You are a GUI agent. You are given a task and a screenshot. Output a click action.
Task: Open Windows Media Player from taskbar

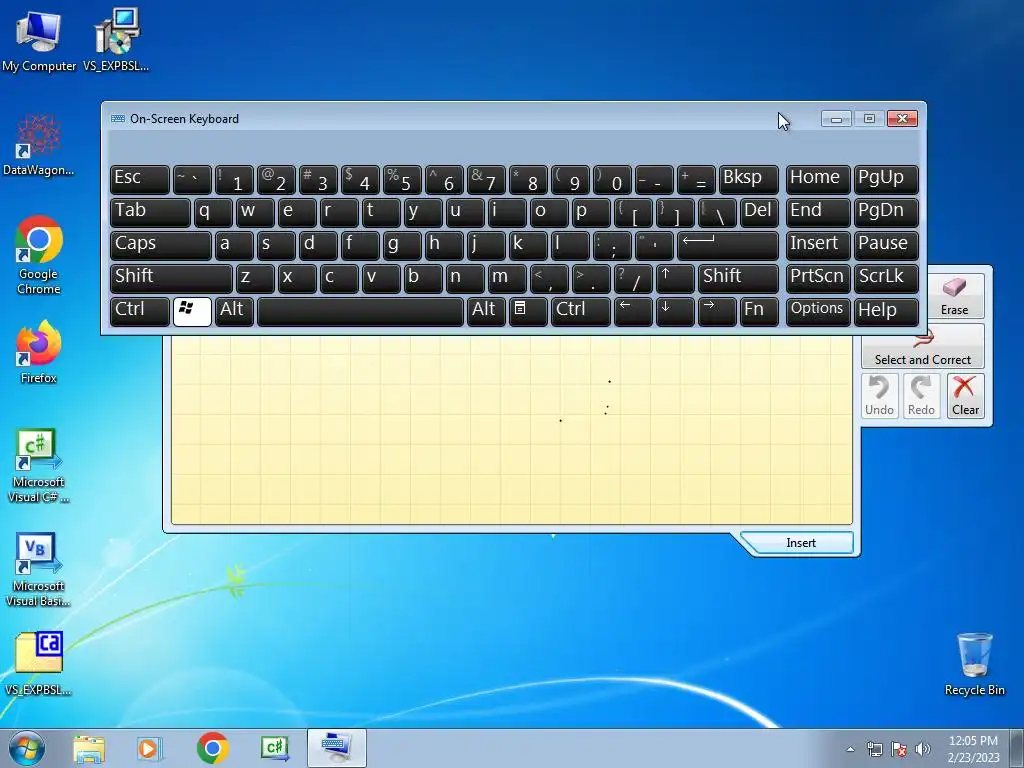pyautogui.click(x=150, y=748)
